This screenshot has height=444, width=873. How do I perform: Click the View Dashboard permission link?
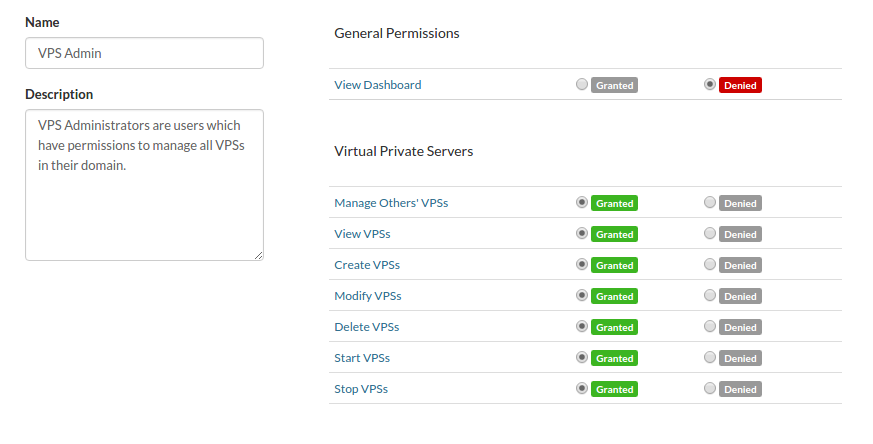click(x=377, y=85)
